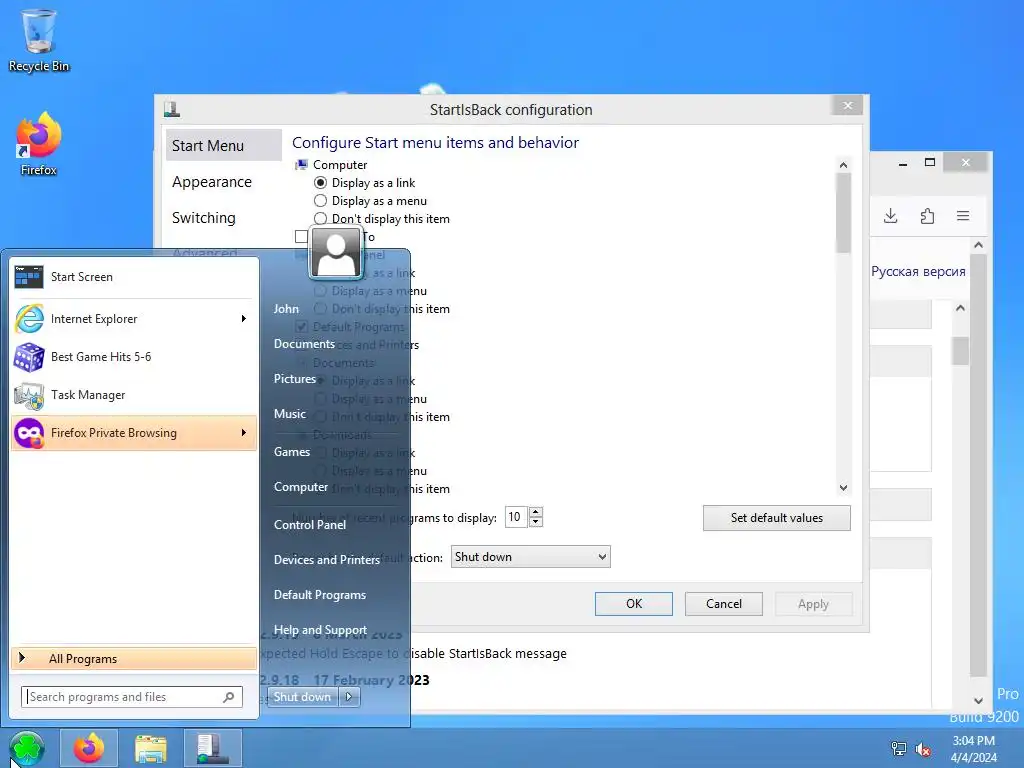Open File Explorer from the taskbar
The width and height of the screenshot is (1024, 768).
[151, 748]
